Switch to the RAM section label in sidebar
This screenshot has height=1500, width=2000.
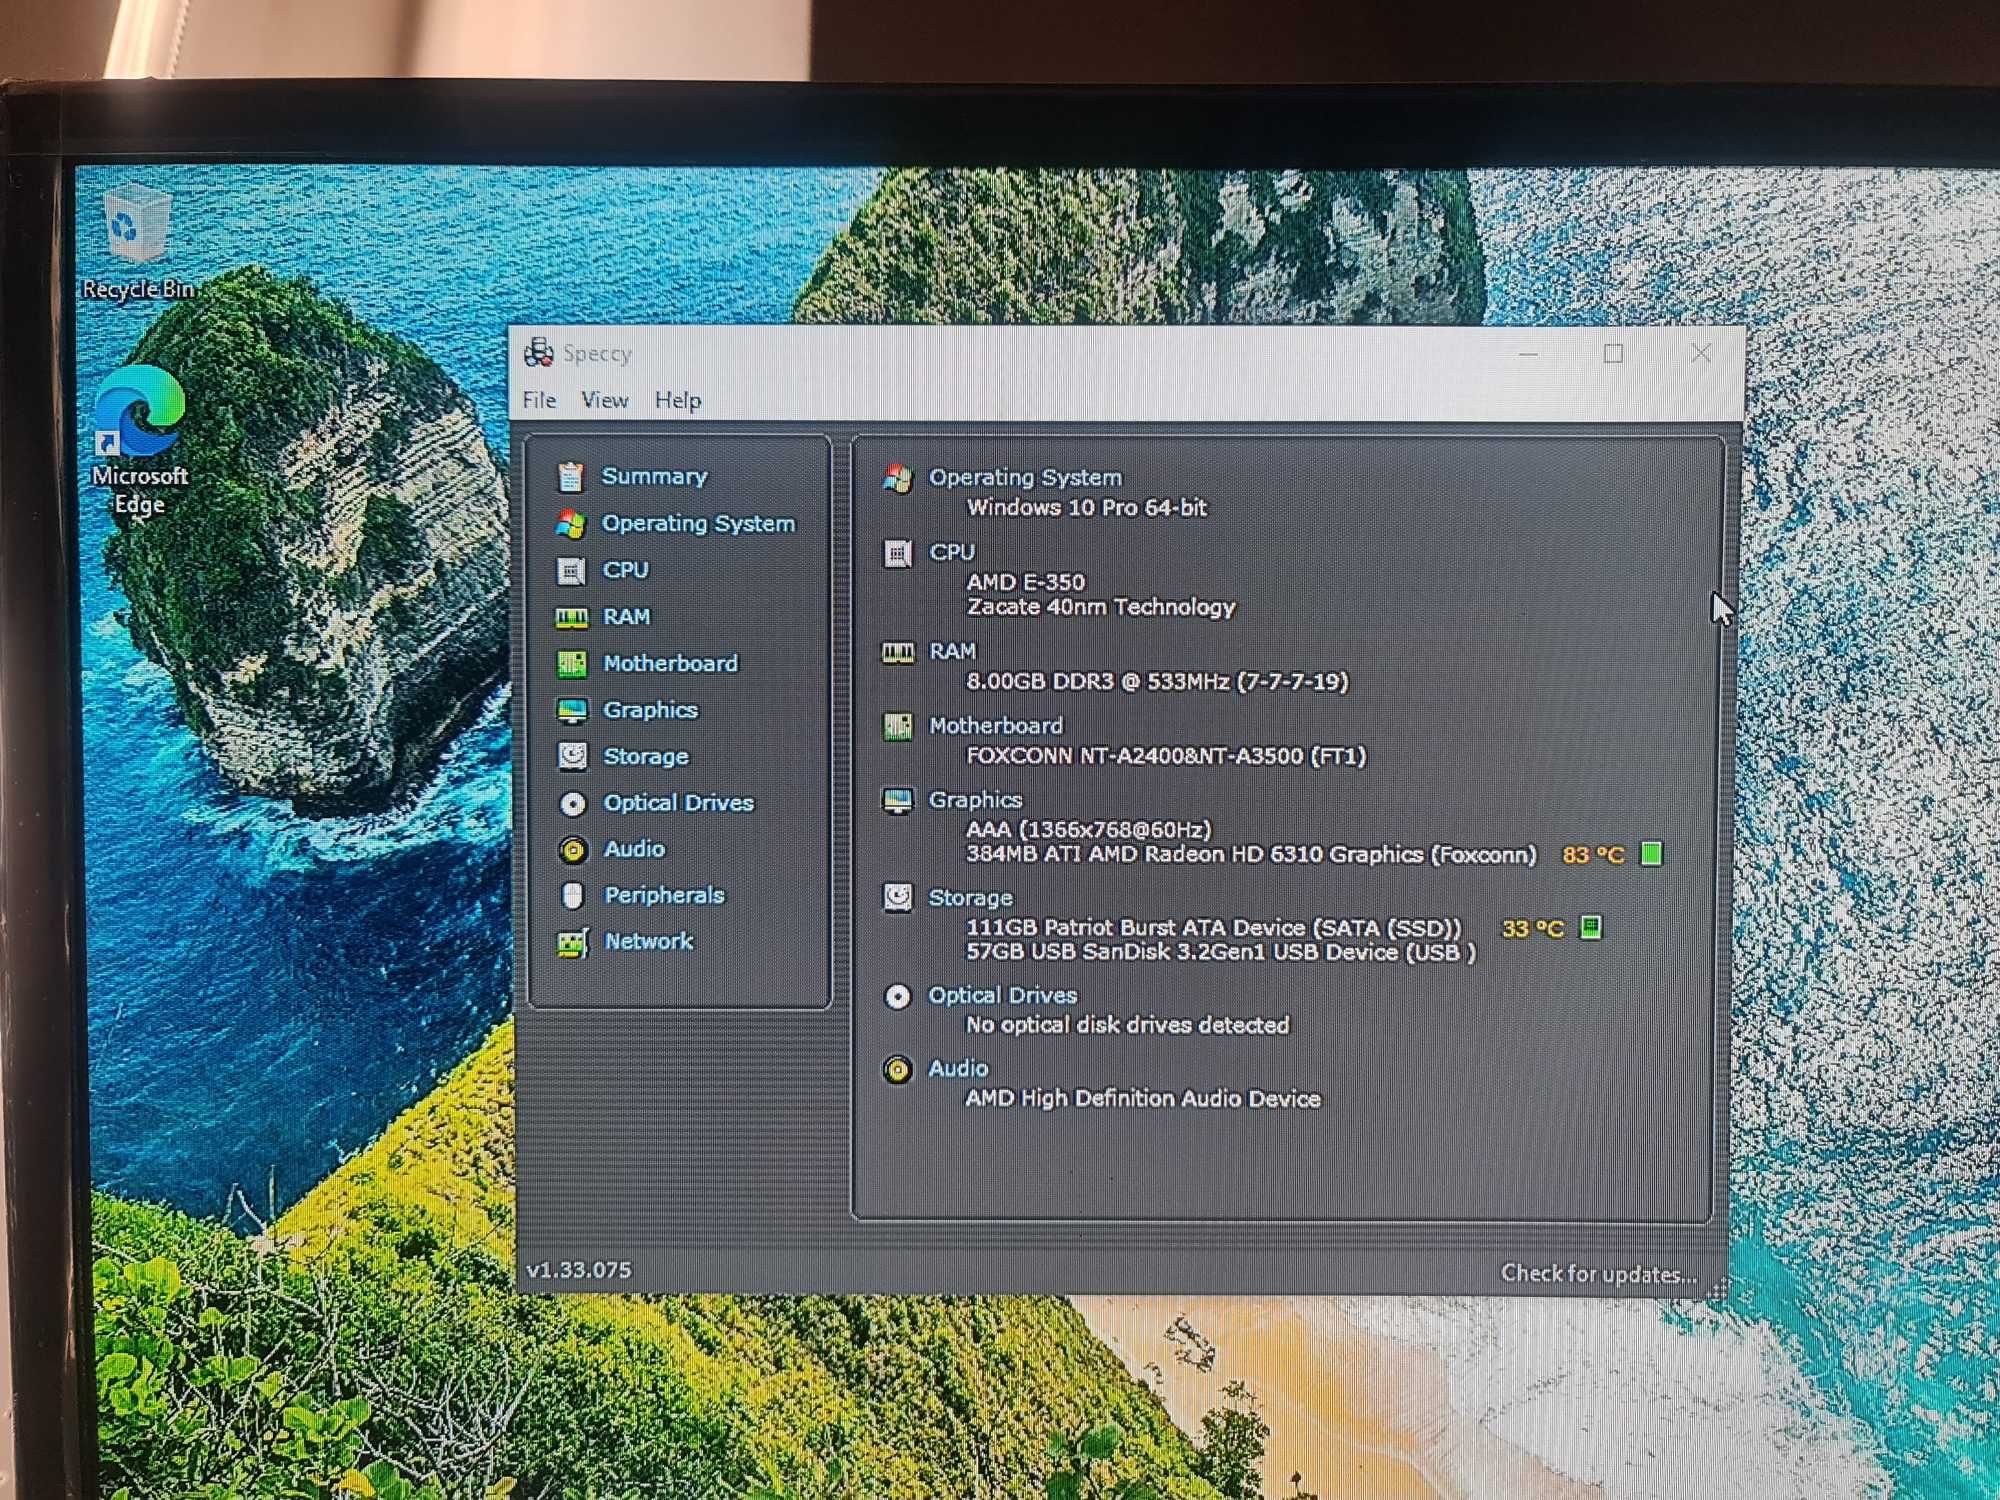[627, 617]
